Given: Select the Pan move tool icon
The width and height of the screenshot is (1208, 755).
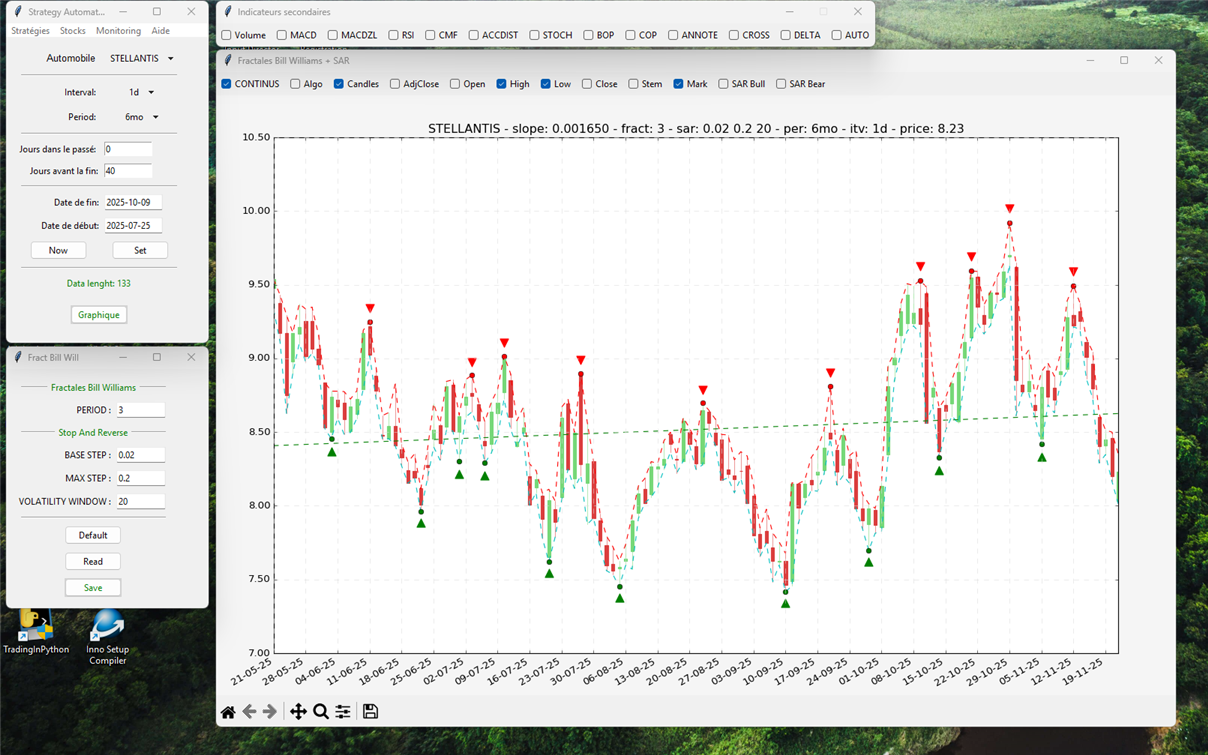Looking at the screenshot, I should 298,712.
